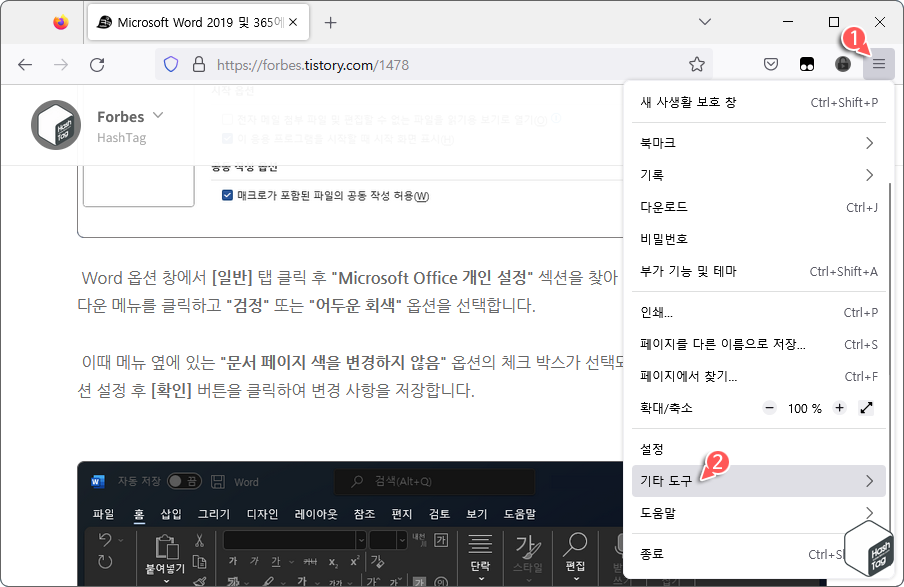Click the scissors cut icon
The height and width of the screenshot is (587, 904).
(x=199, y=540)
